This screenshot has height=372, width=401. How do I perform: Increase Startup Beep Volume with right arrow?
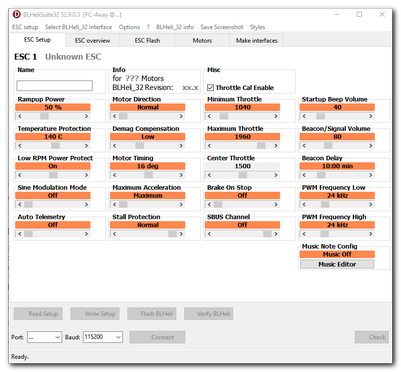(x=371, y=116)
